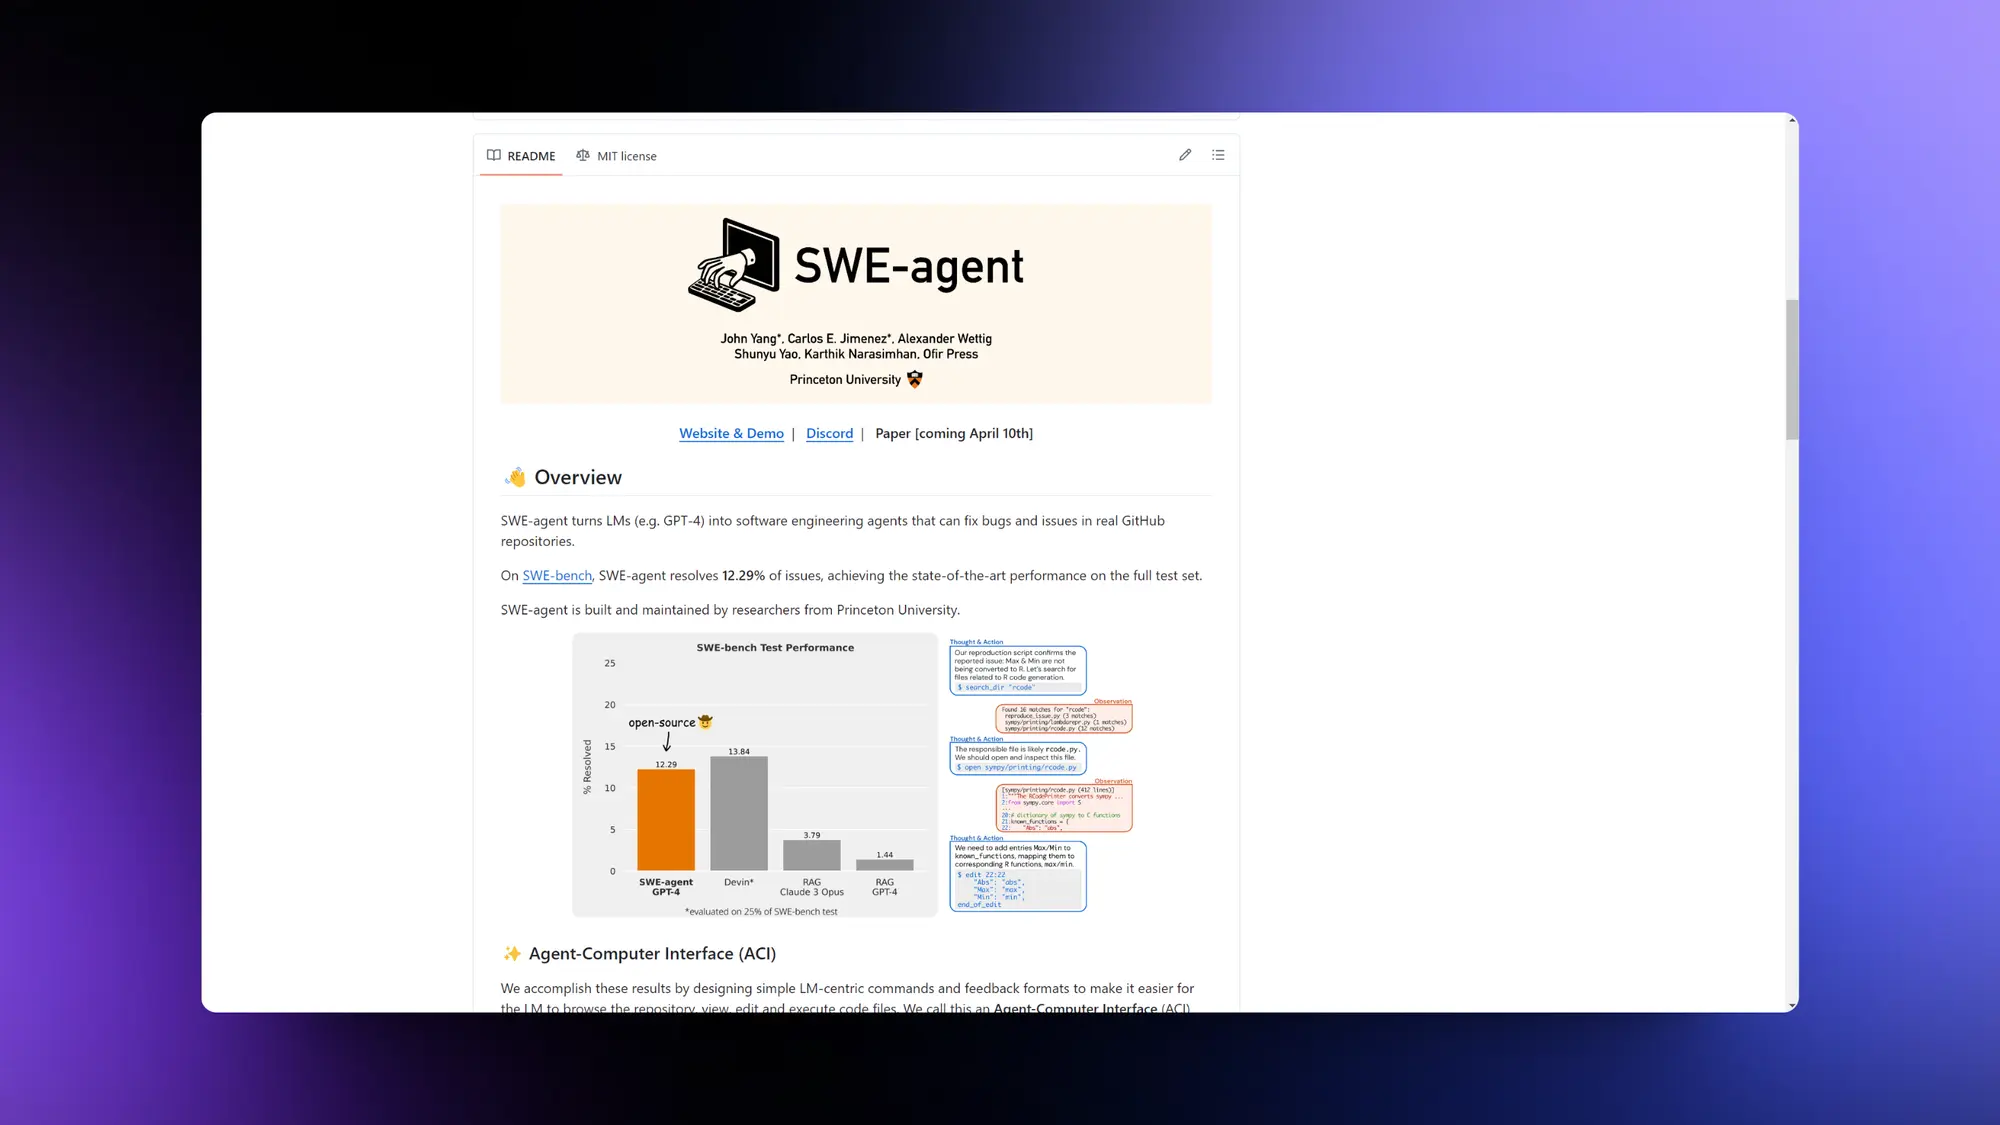Click the scrollbar up arrow
Viewport: 2000px width, 1125px height.
pos(1792,120)
